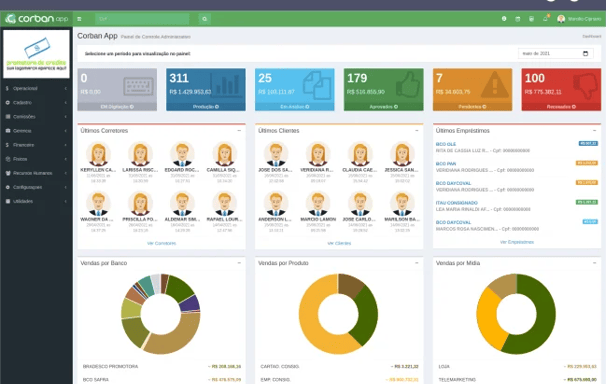Open the BCO OLE loan entry
This screenshot has height=384, width=606.
coord(446,144)
